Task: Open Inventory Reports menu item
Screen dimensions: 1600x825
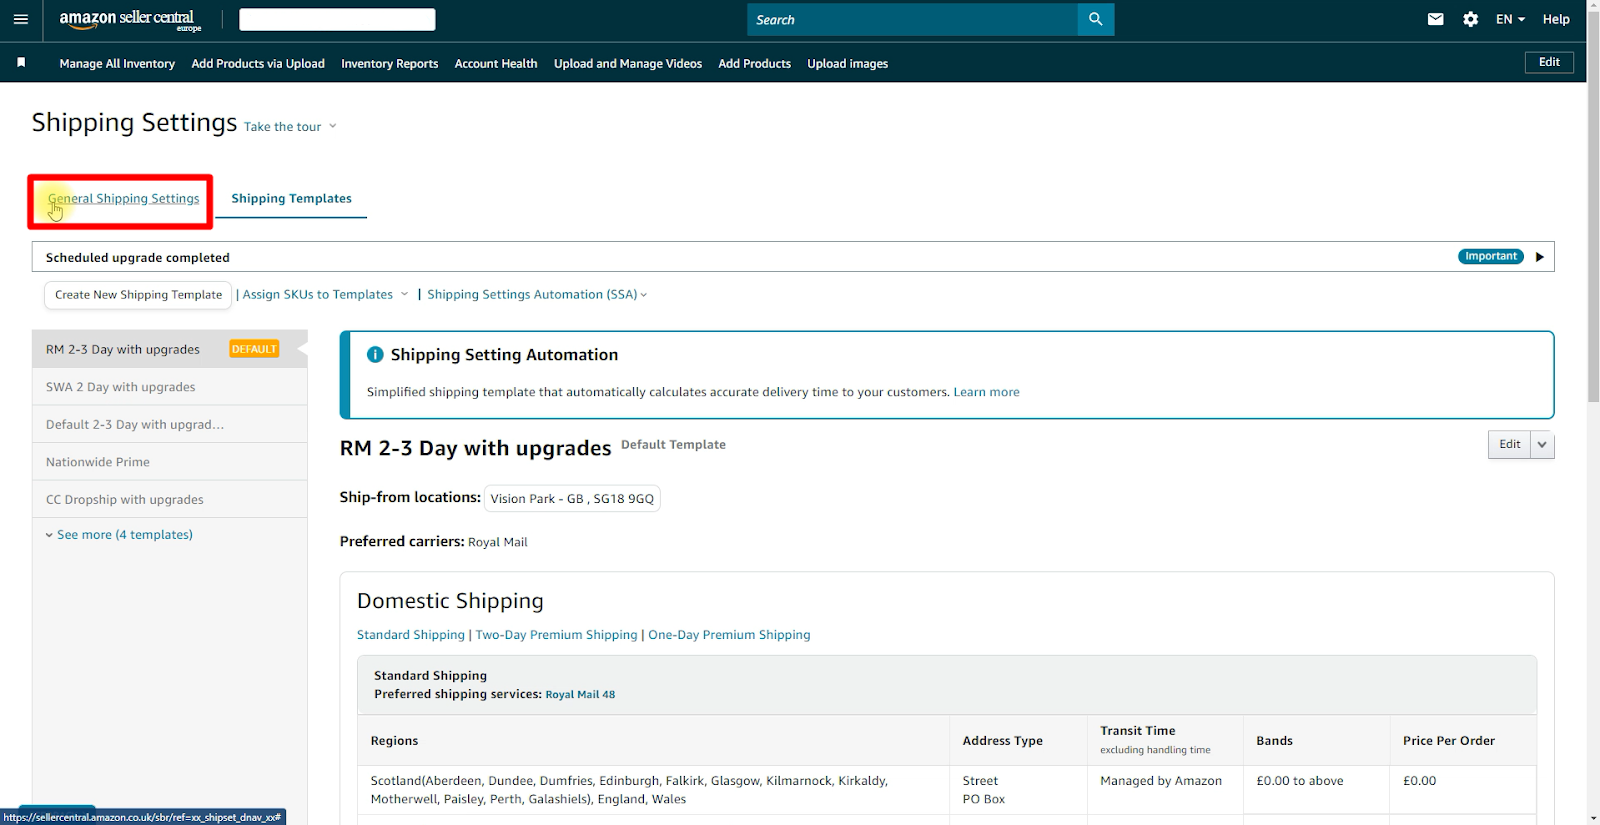Action: (x=390, y=64)
